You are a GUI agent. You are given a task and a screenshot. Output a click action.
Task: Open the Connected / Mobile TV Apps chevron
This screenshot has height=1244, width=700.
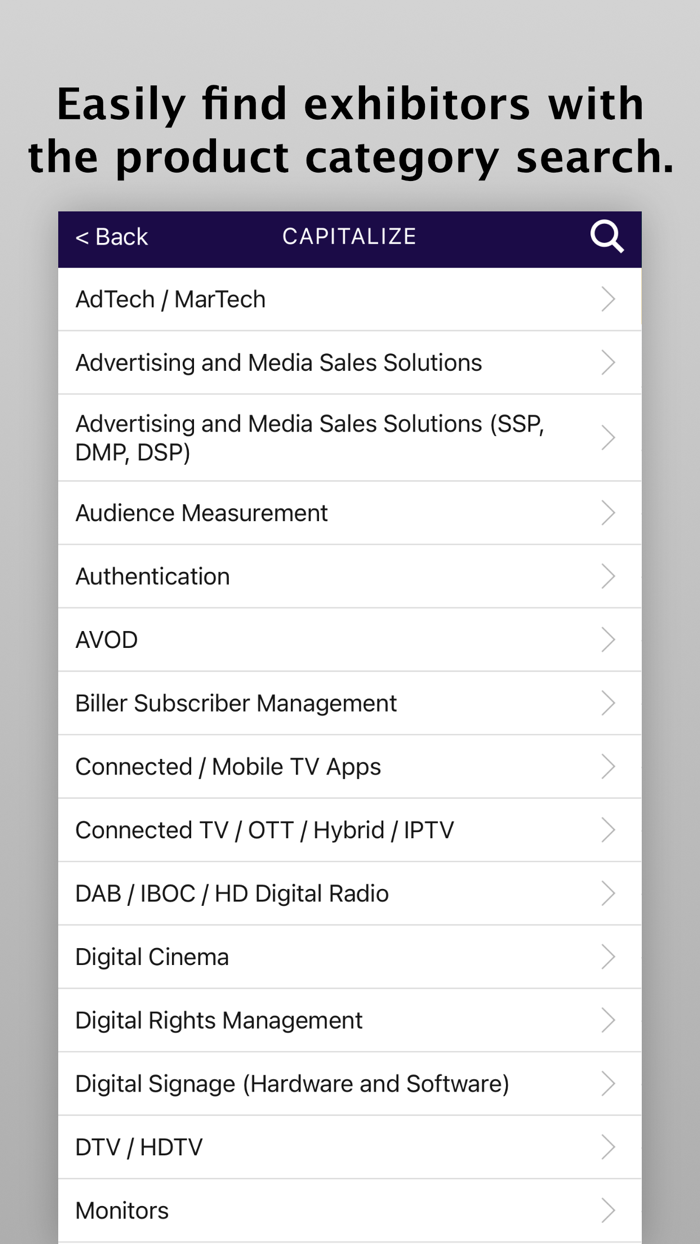[608, 766]
